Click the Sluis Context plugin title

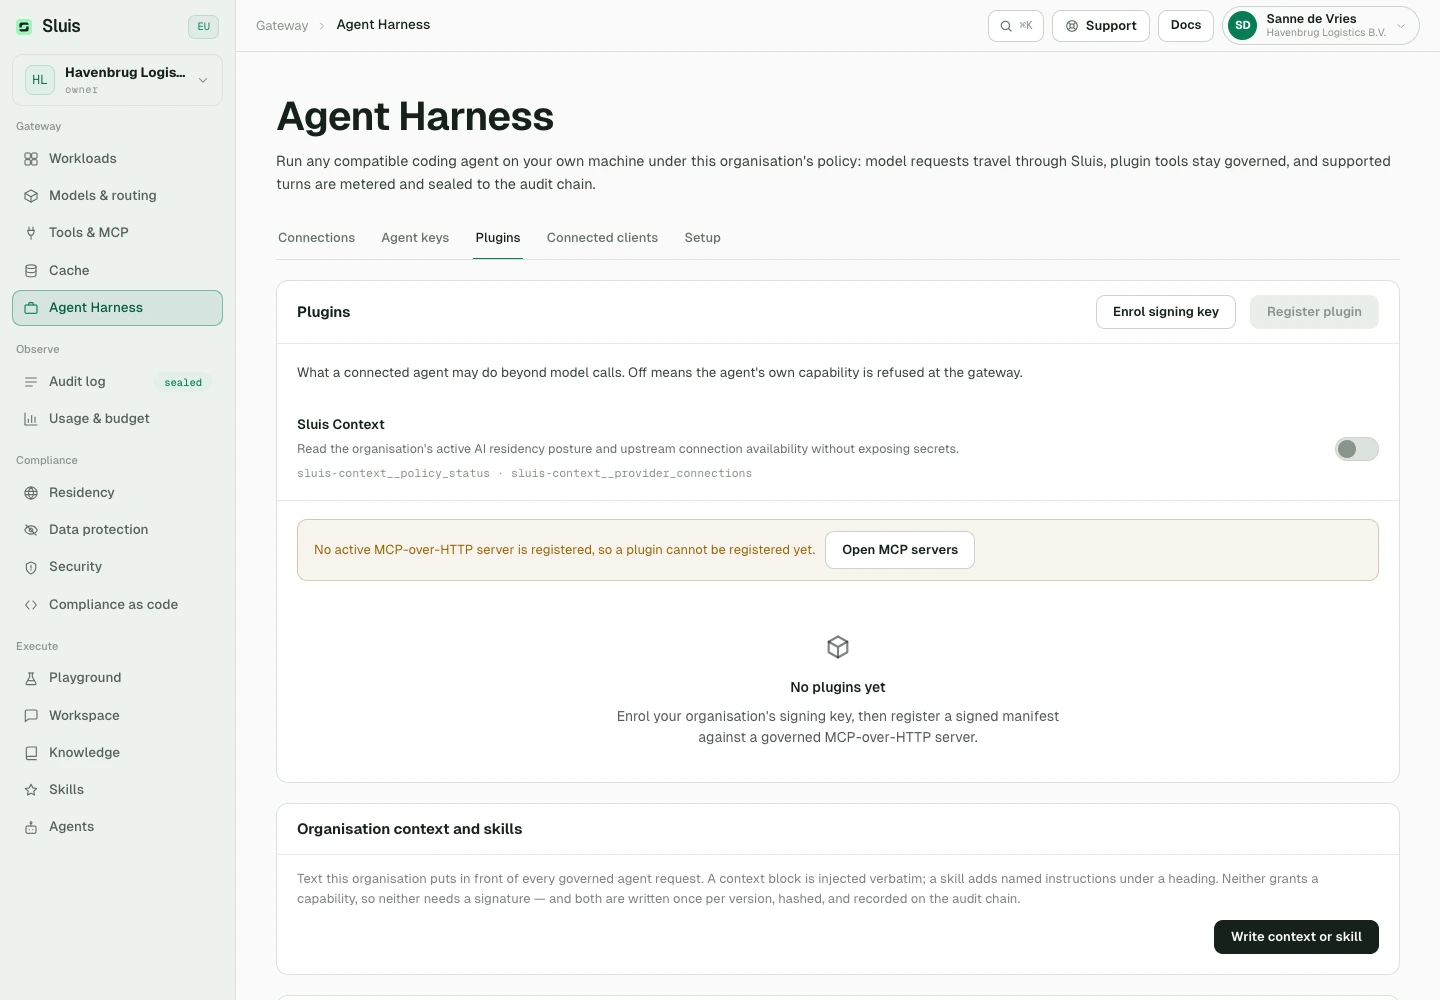coord(340,425)
